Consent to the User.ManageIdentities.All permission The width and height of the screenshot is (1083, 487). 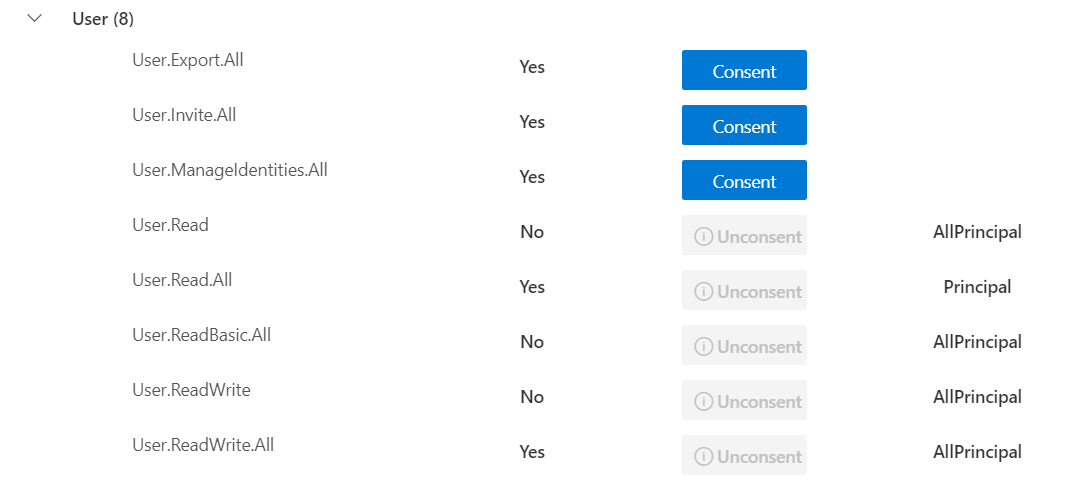point(744,180)
